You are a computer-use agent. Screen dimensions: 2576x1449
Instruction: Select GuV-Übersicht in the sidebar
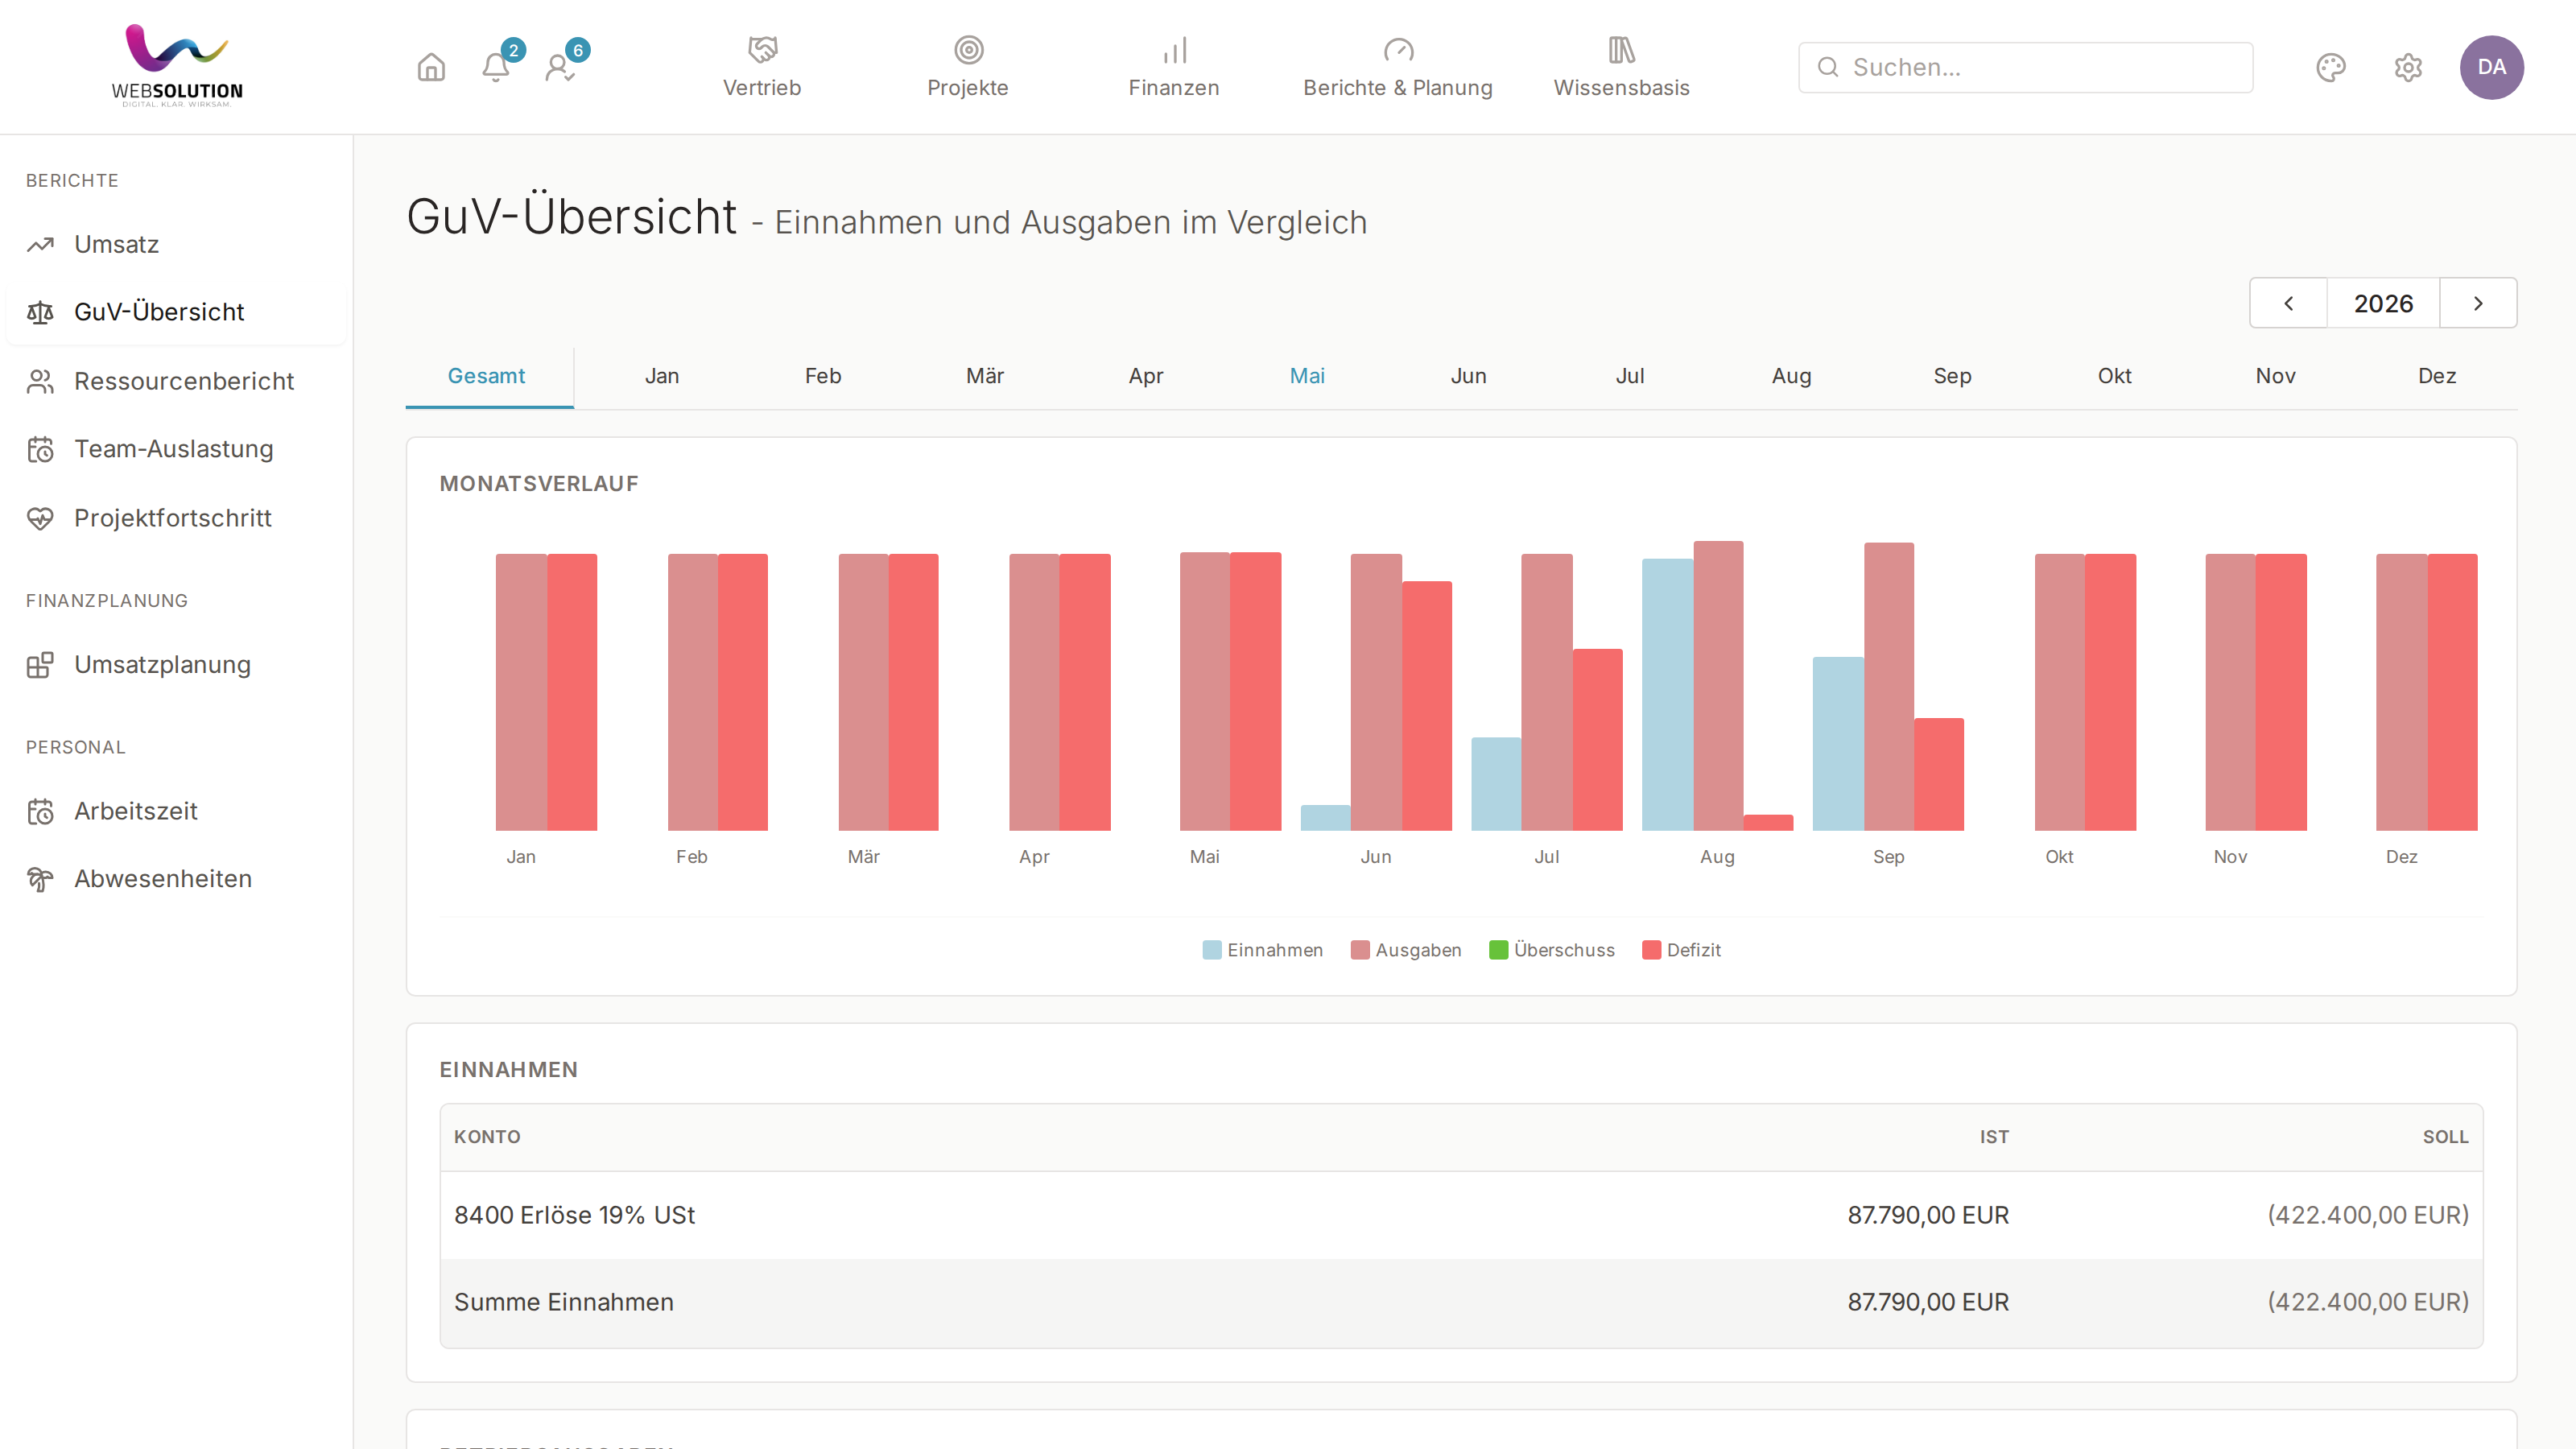(176, 312)
